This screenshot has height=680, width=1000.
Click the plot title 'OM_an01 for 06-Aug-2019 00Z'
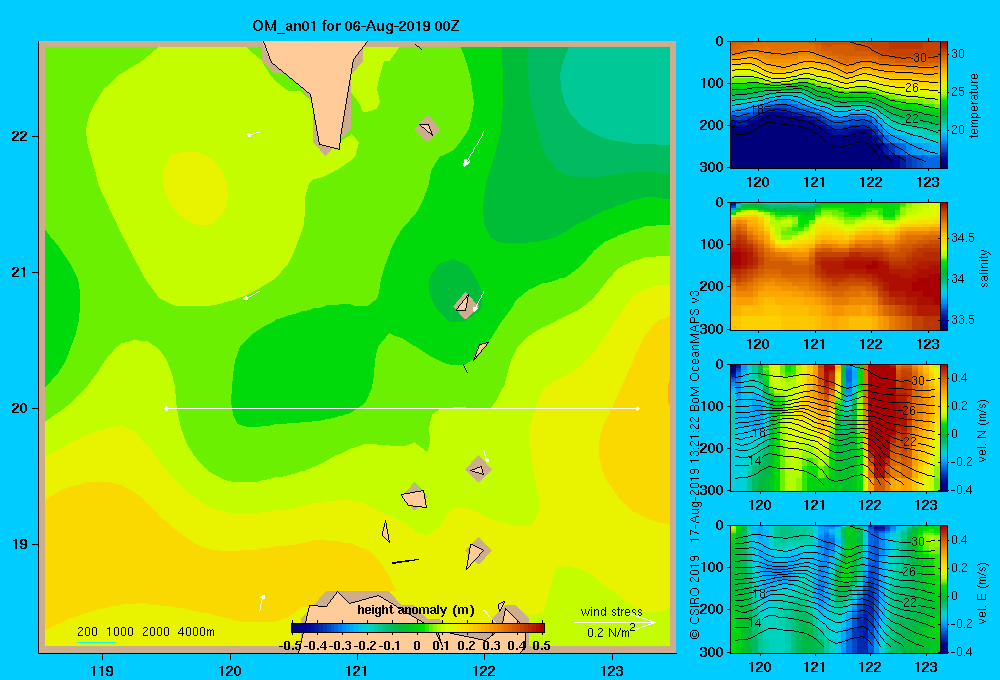(x=356, y=26)
